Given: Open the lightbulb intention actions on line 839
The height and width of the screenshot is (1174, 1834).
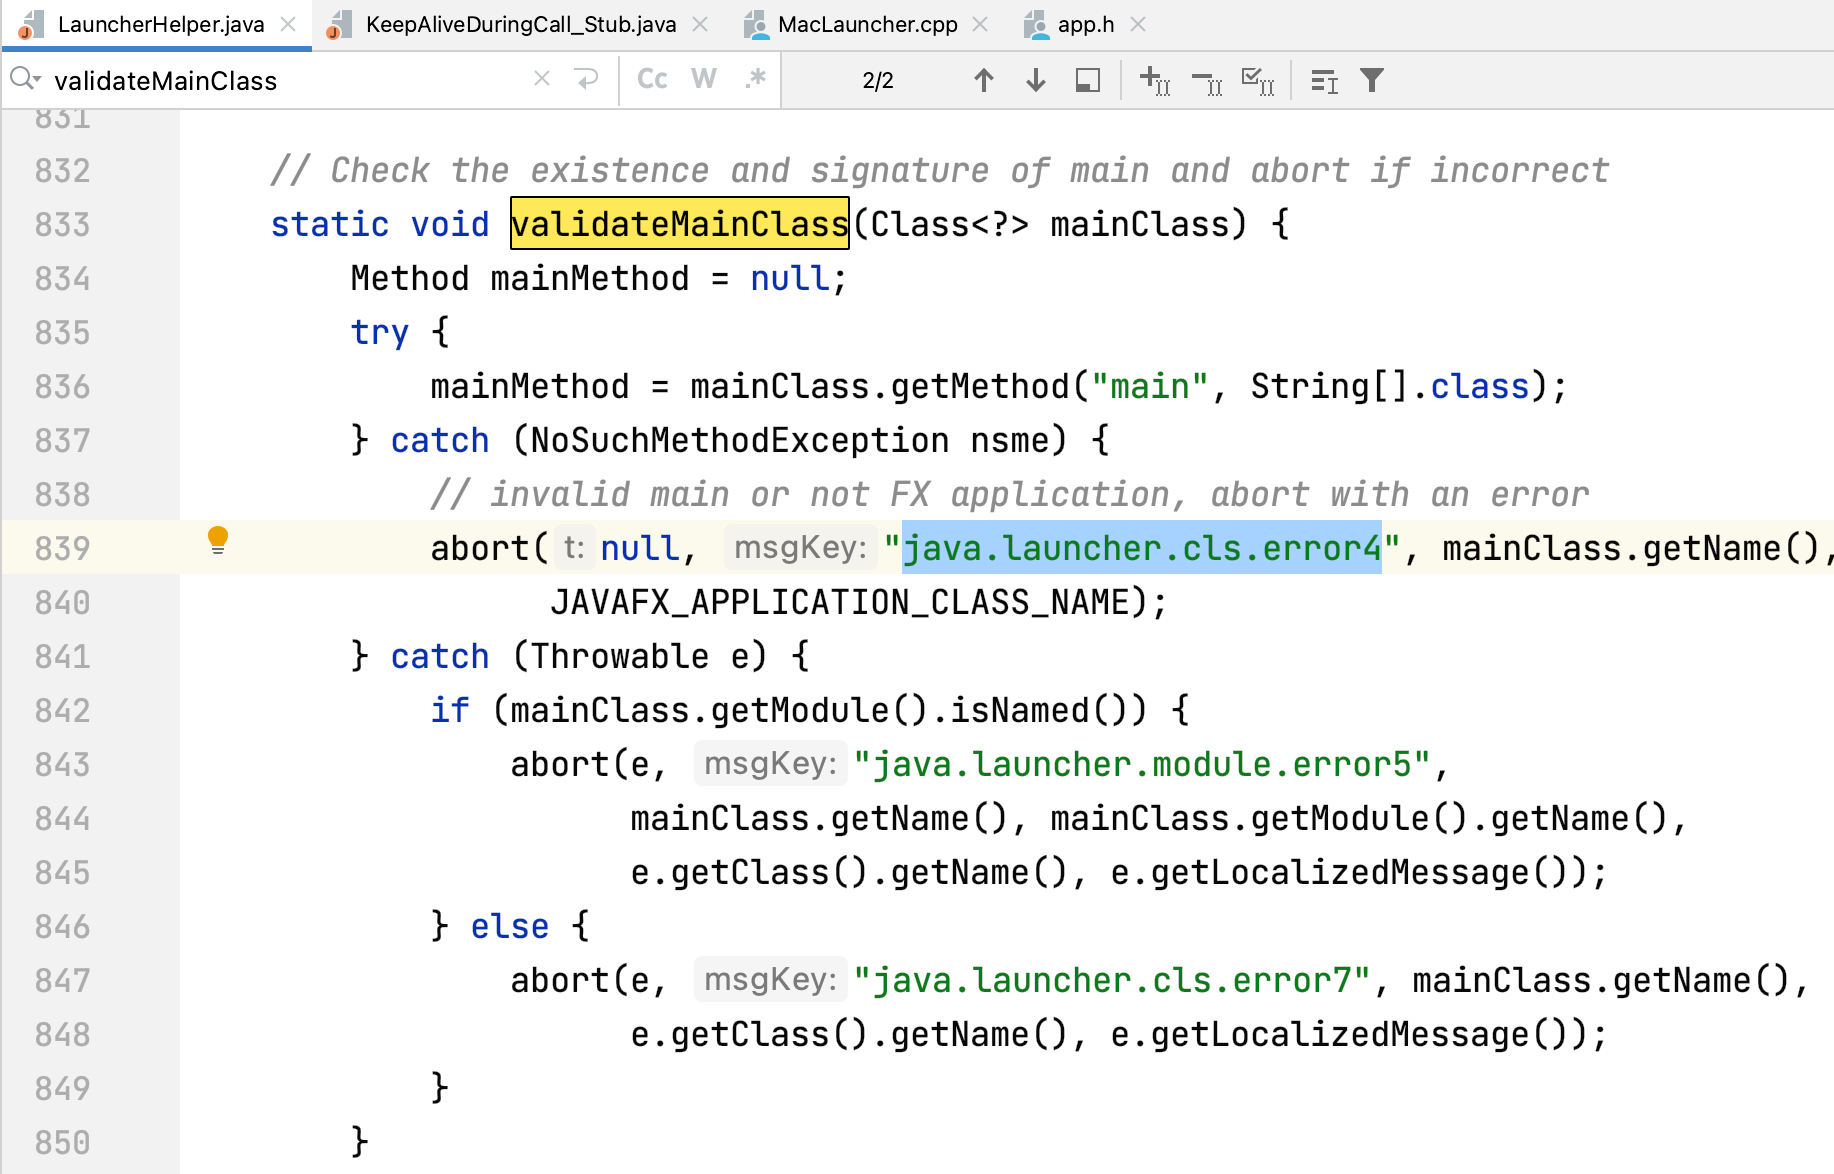Looking at the screenshot, I should [x=218, y=542].
